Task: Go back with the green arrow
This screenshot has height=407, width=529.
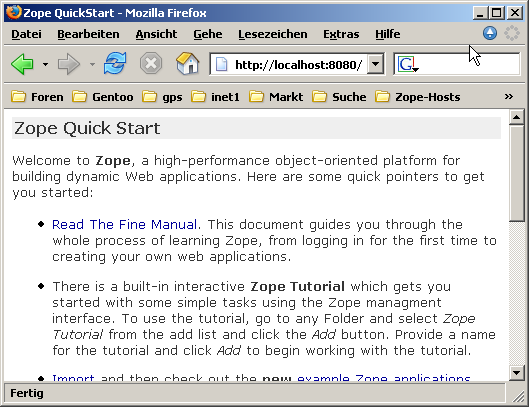Action: click(22, 64)
